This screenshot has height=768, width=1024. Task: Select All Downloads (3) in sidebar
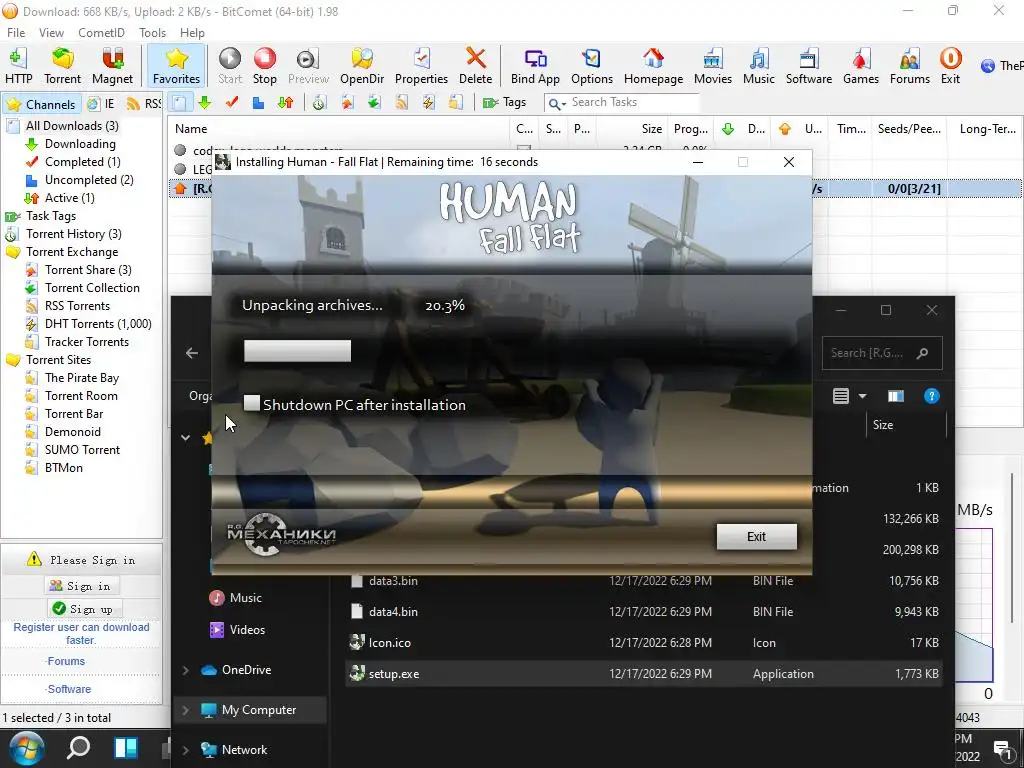pyautogui.click(x=72, y=125)
